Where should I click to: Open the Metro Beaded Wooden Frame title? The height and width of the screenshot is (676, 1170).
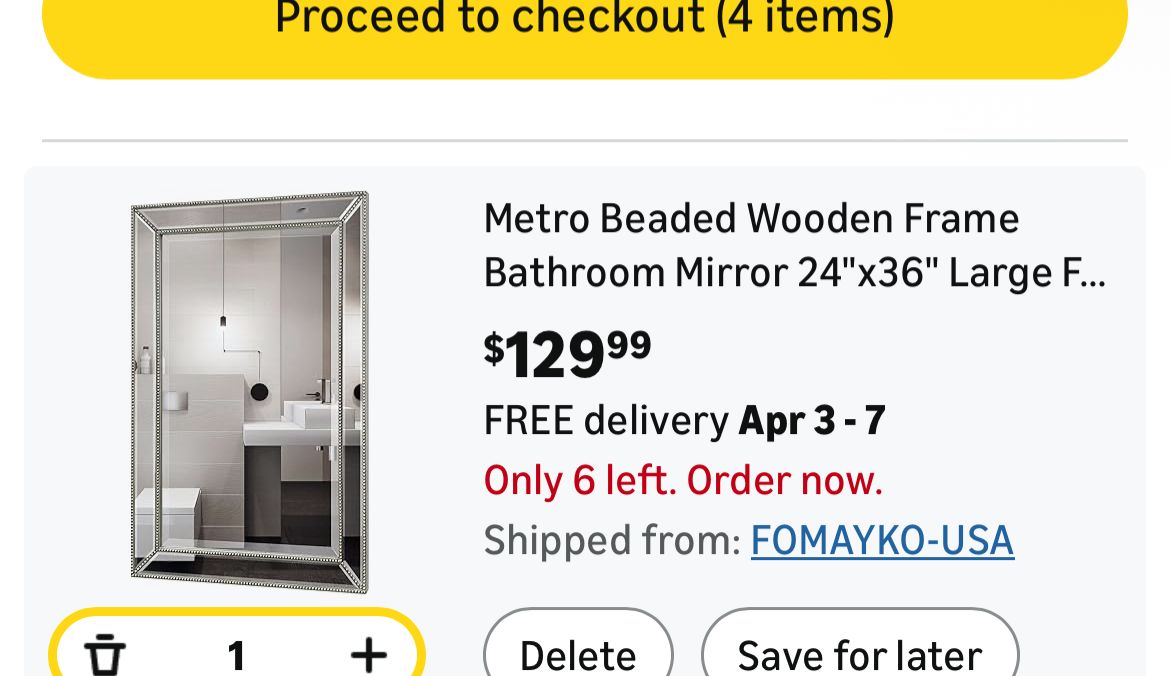click(x=751, y=218)
